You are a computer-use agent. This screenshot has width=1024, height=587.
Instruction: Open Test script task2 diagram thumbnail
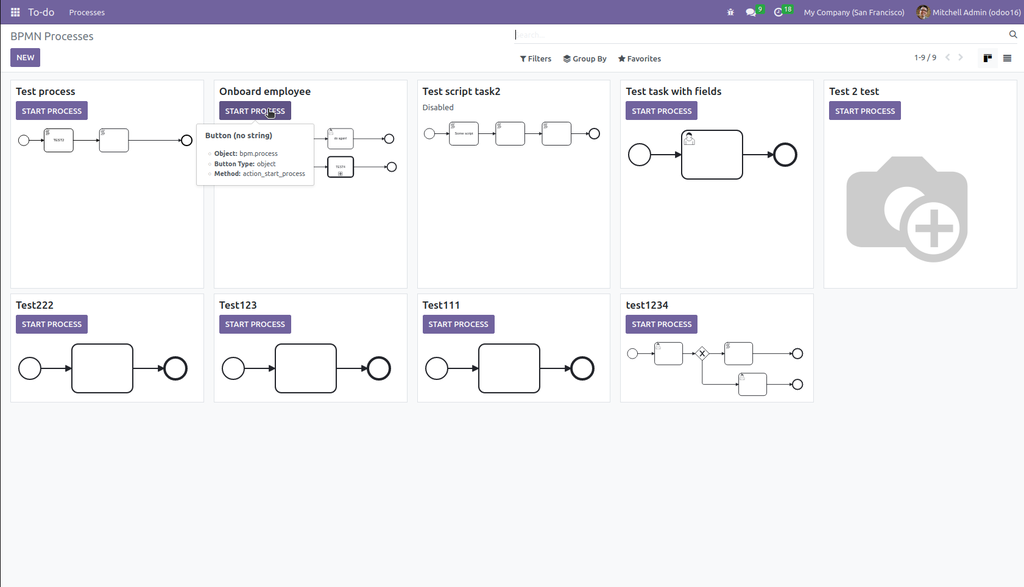pos(511,134)
